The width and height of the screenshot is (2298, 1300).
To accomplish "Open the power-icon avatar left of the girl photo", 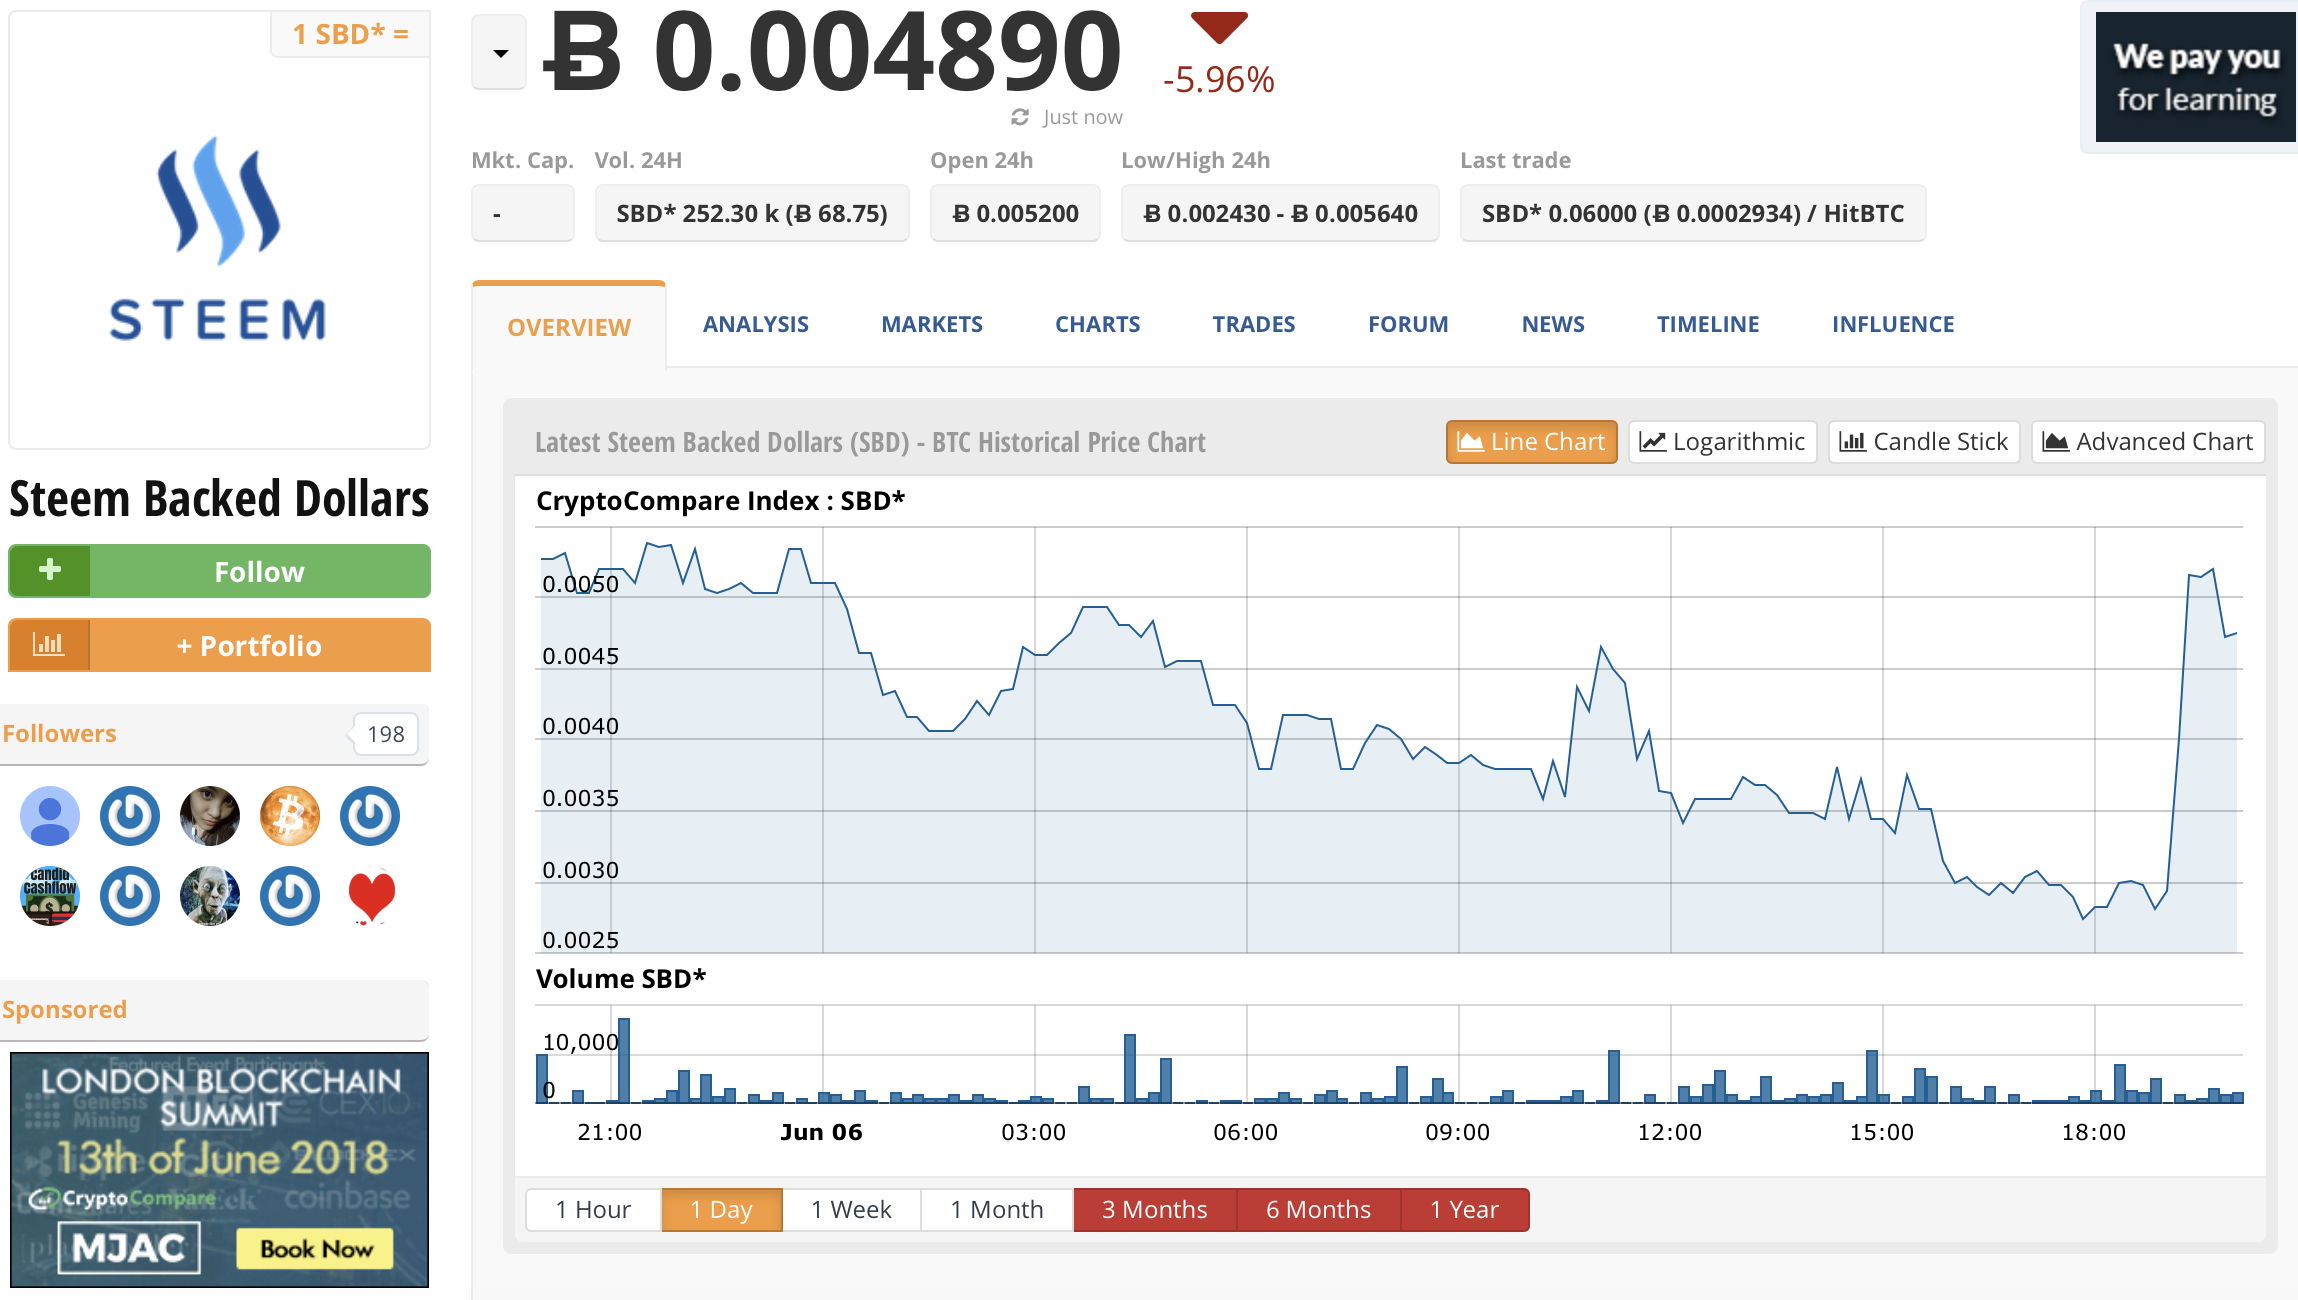I will click(130, 816).
